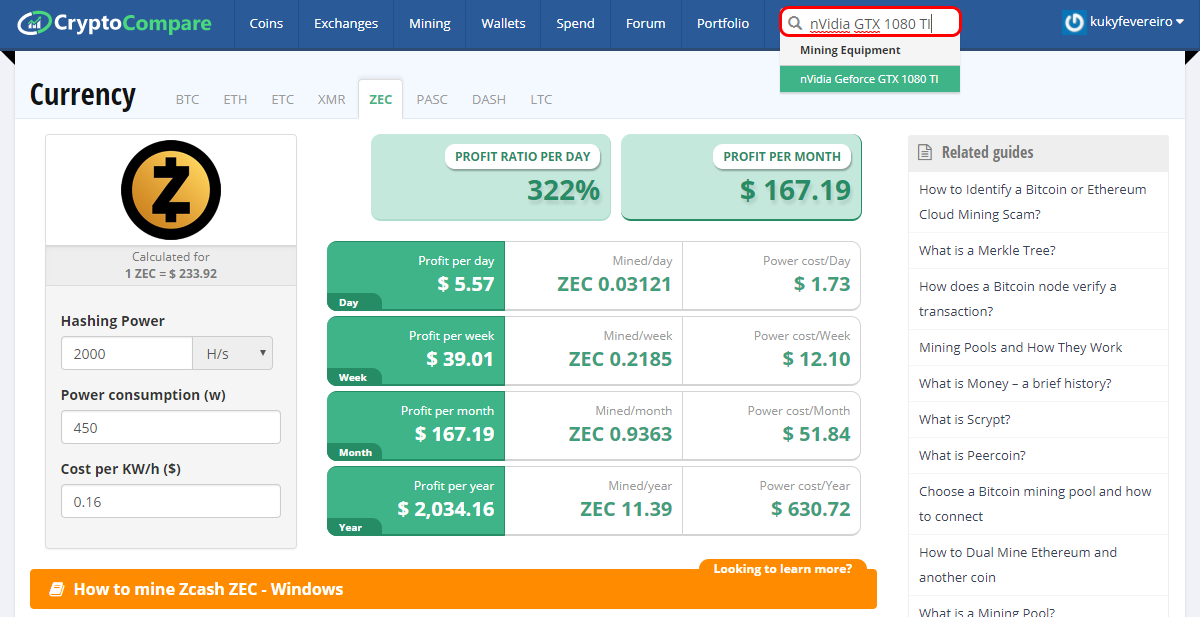Click the Related guides document icon
This screenshot has width=1200, height=617.
[925, 152]
